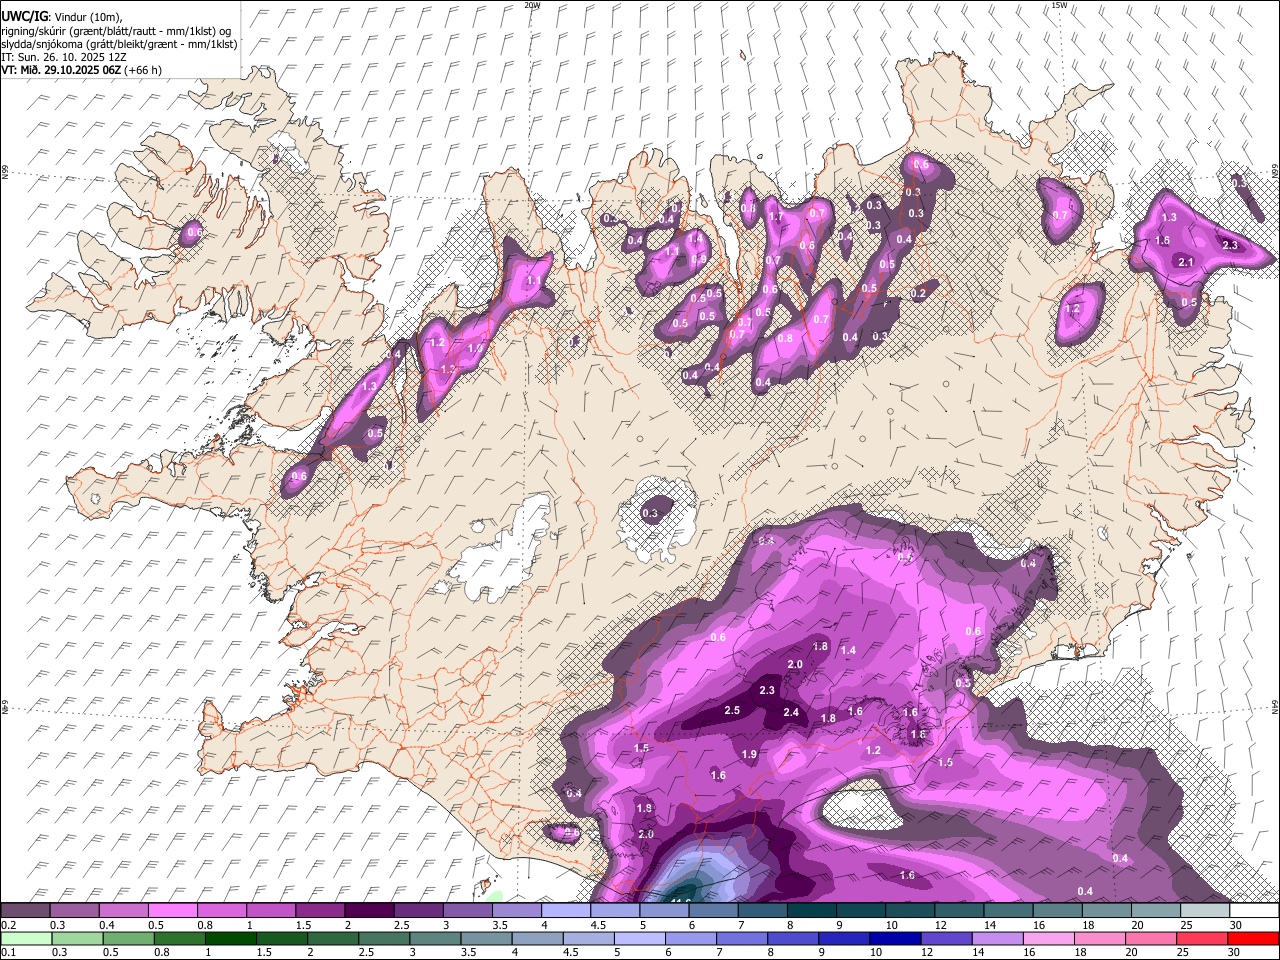Click the '15W' longitude label on the top edge

[1059, 5]
